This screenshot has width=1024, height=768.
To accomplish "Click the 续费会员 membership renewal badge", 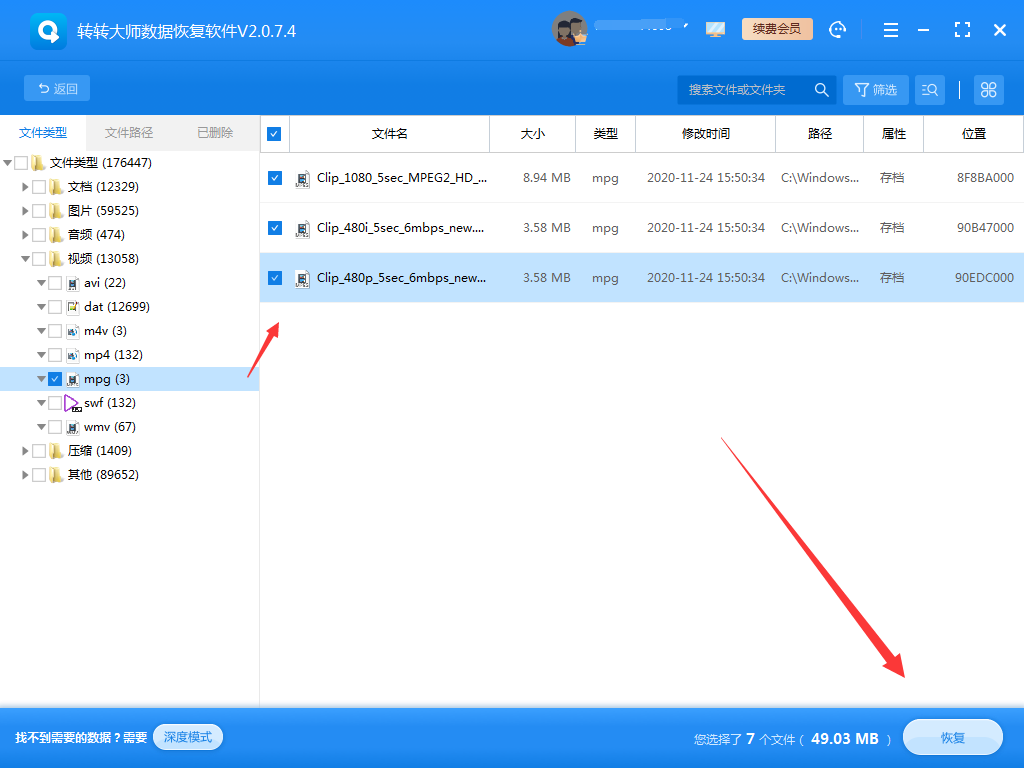I will click(x=778, y=29).
